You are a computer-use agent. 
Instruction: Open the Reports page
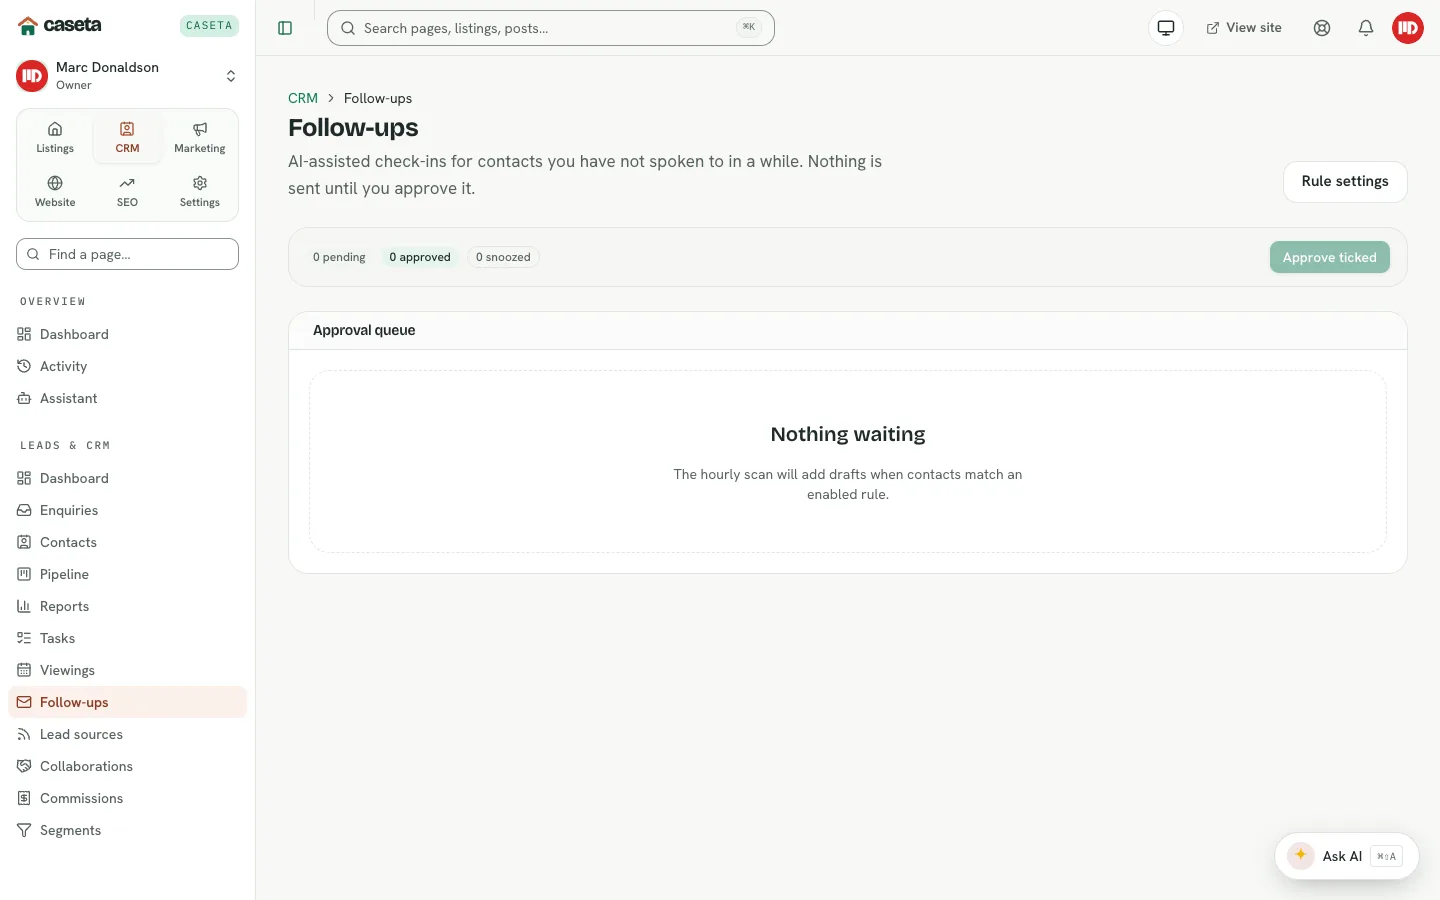pyautogui.click(x=127, y=606)
